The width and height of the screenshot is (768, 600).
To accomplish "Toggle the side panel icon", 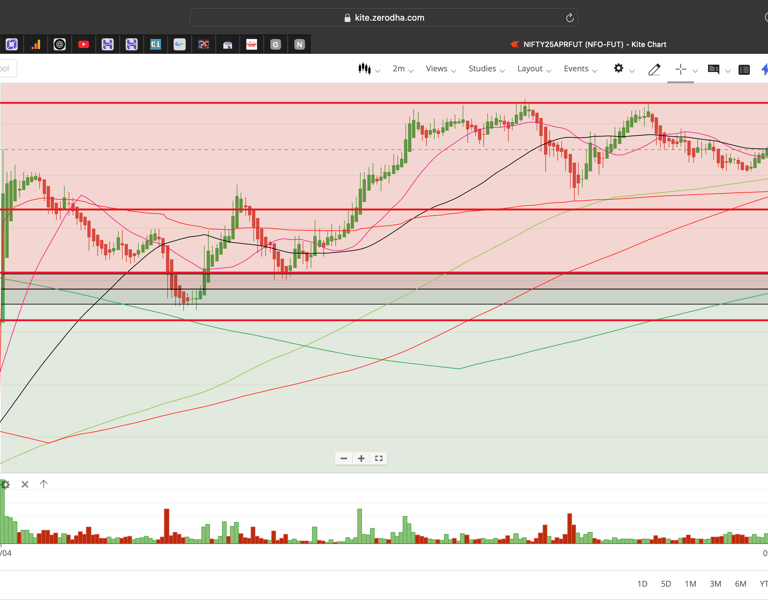I will tap(744, 70).
